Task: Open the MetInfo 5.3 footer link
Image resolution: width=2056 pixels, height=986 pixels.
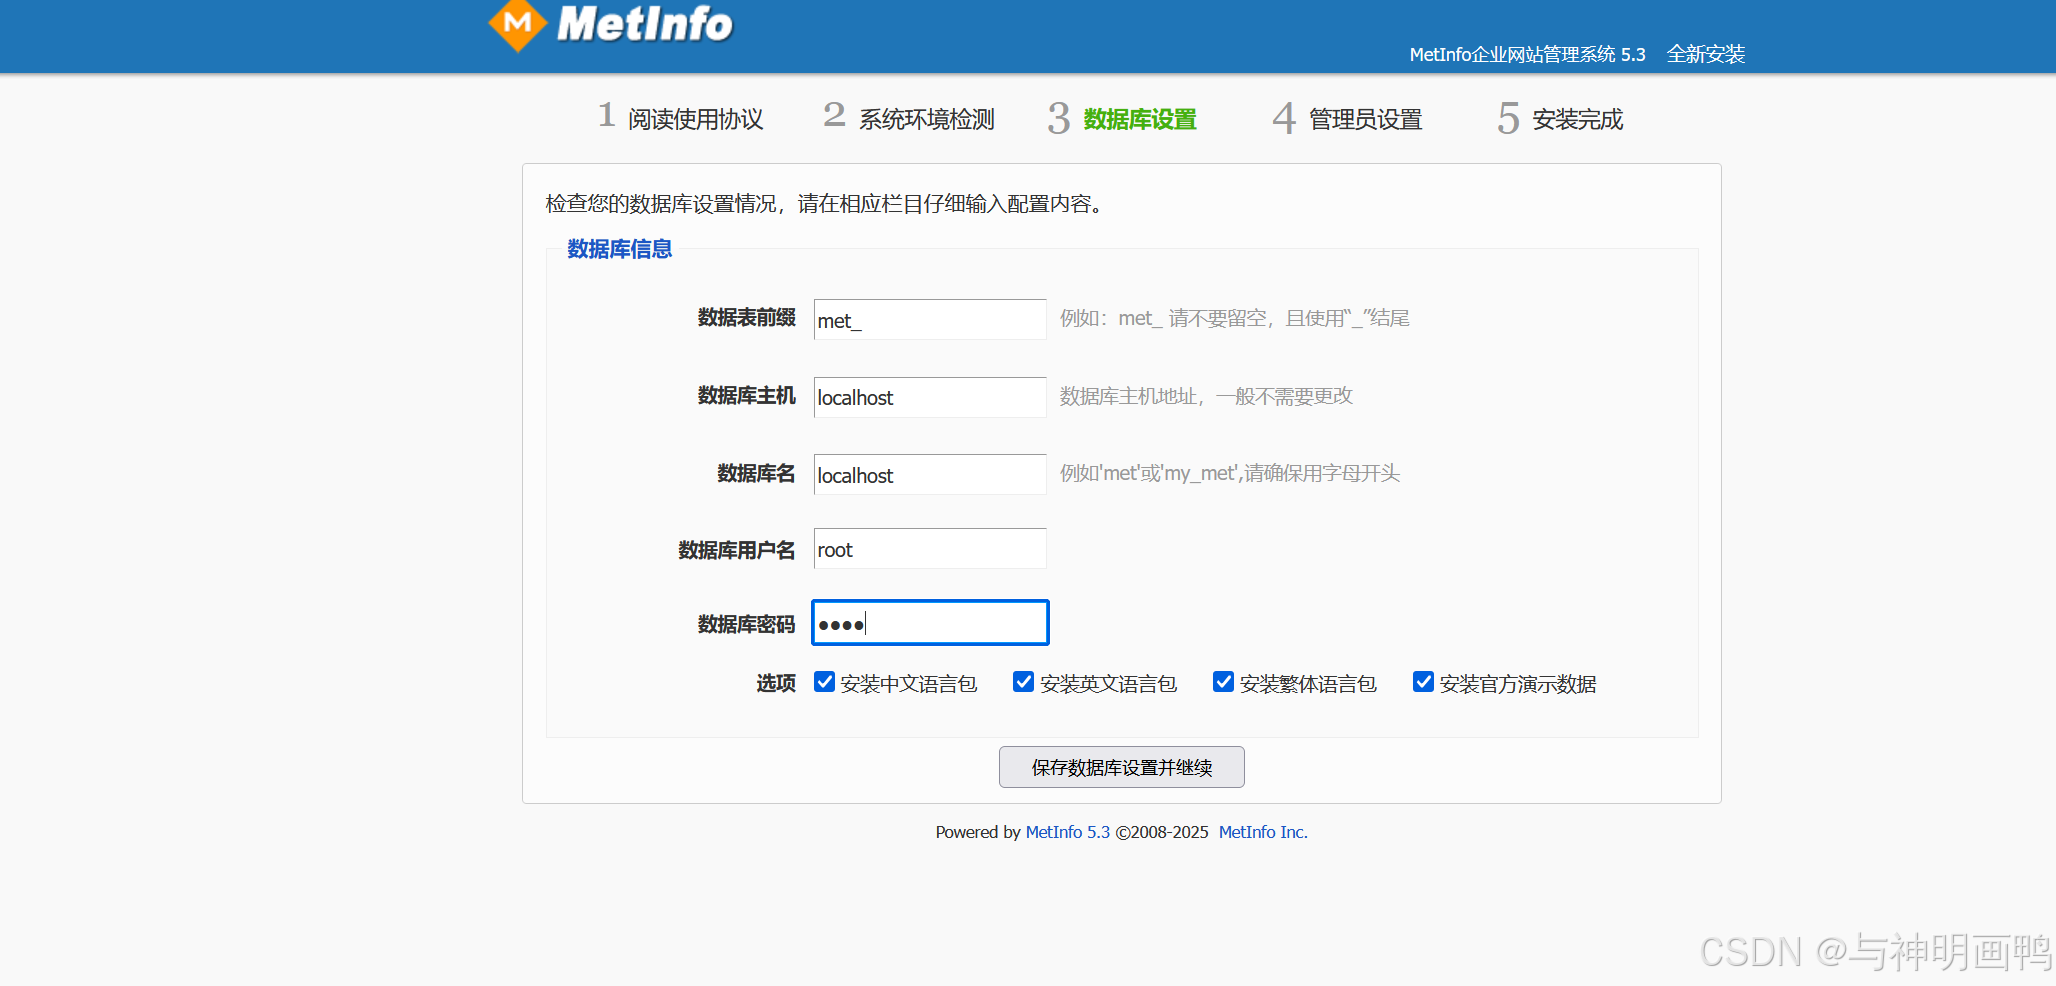Action: click(x=1067, y=832)
